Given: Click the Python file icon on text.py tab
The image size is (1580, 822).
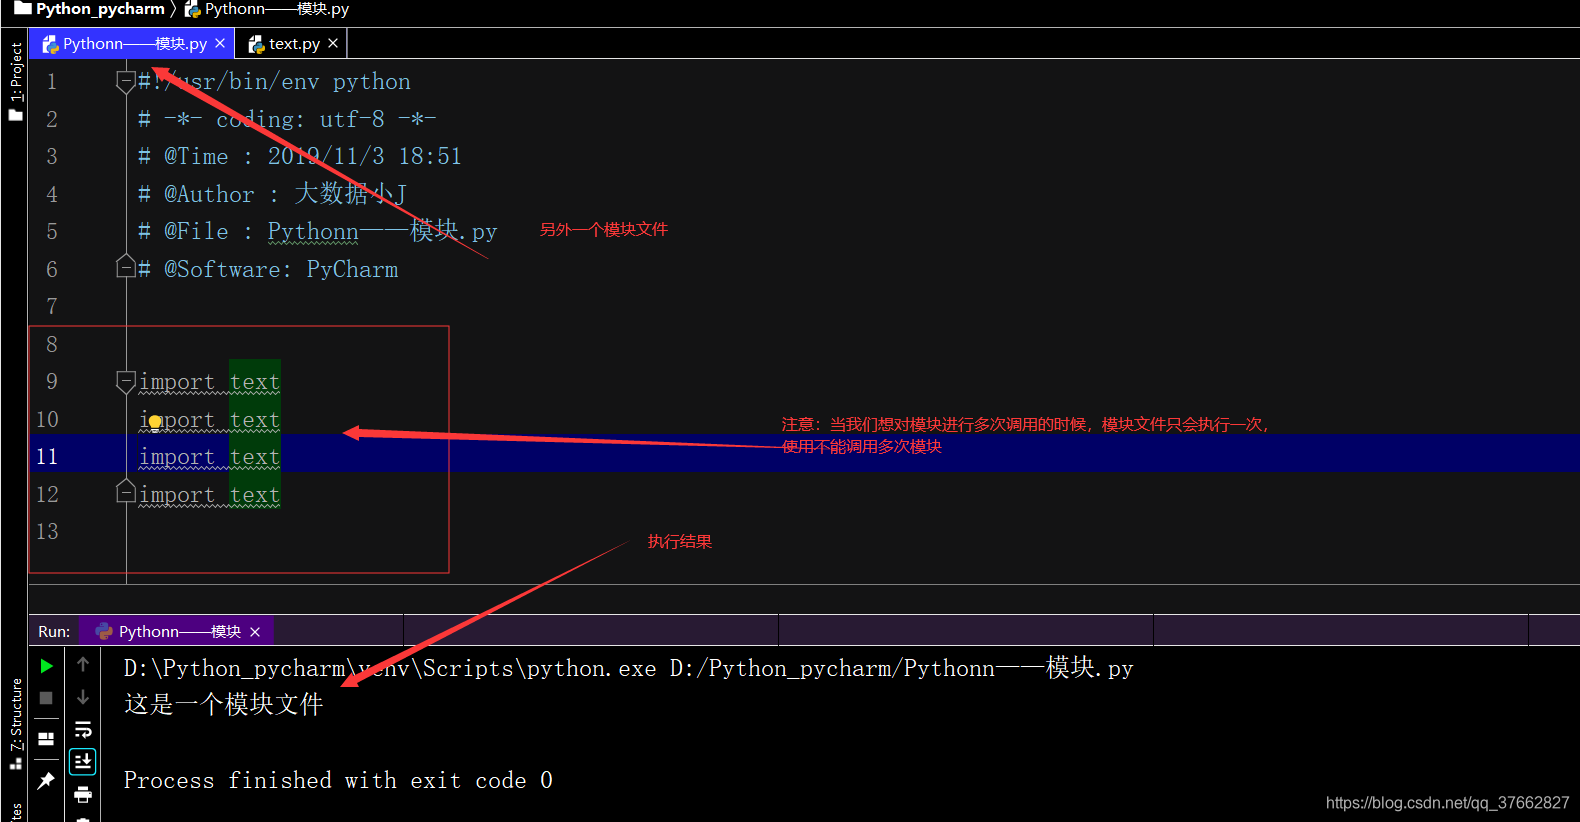Looking at the screenshot, I should 256,44.
